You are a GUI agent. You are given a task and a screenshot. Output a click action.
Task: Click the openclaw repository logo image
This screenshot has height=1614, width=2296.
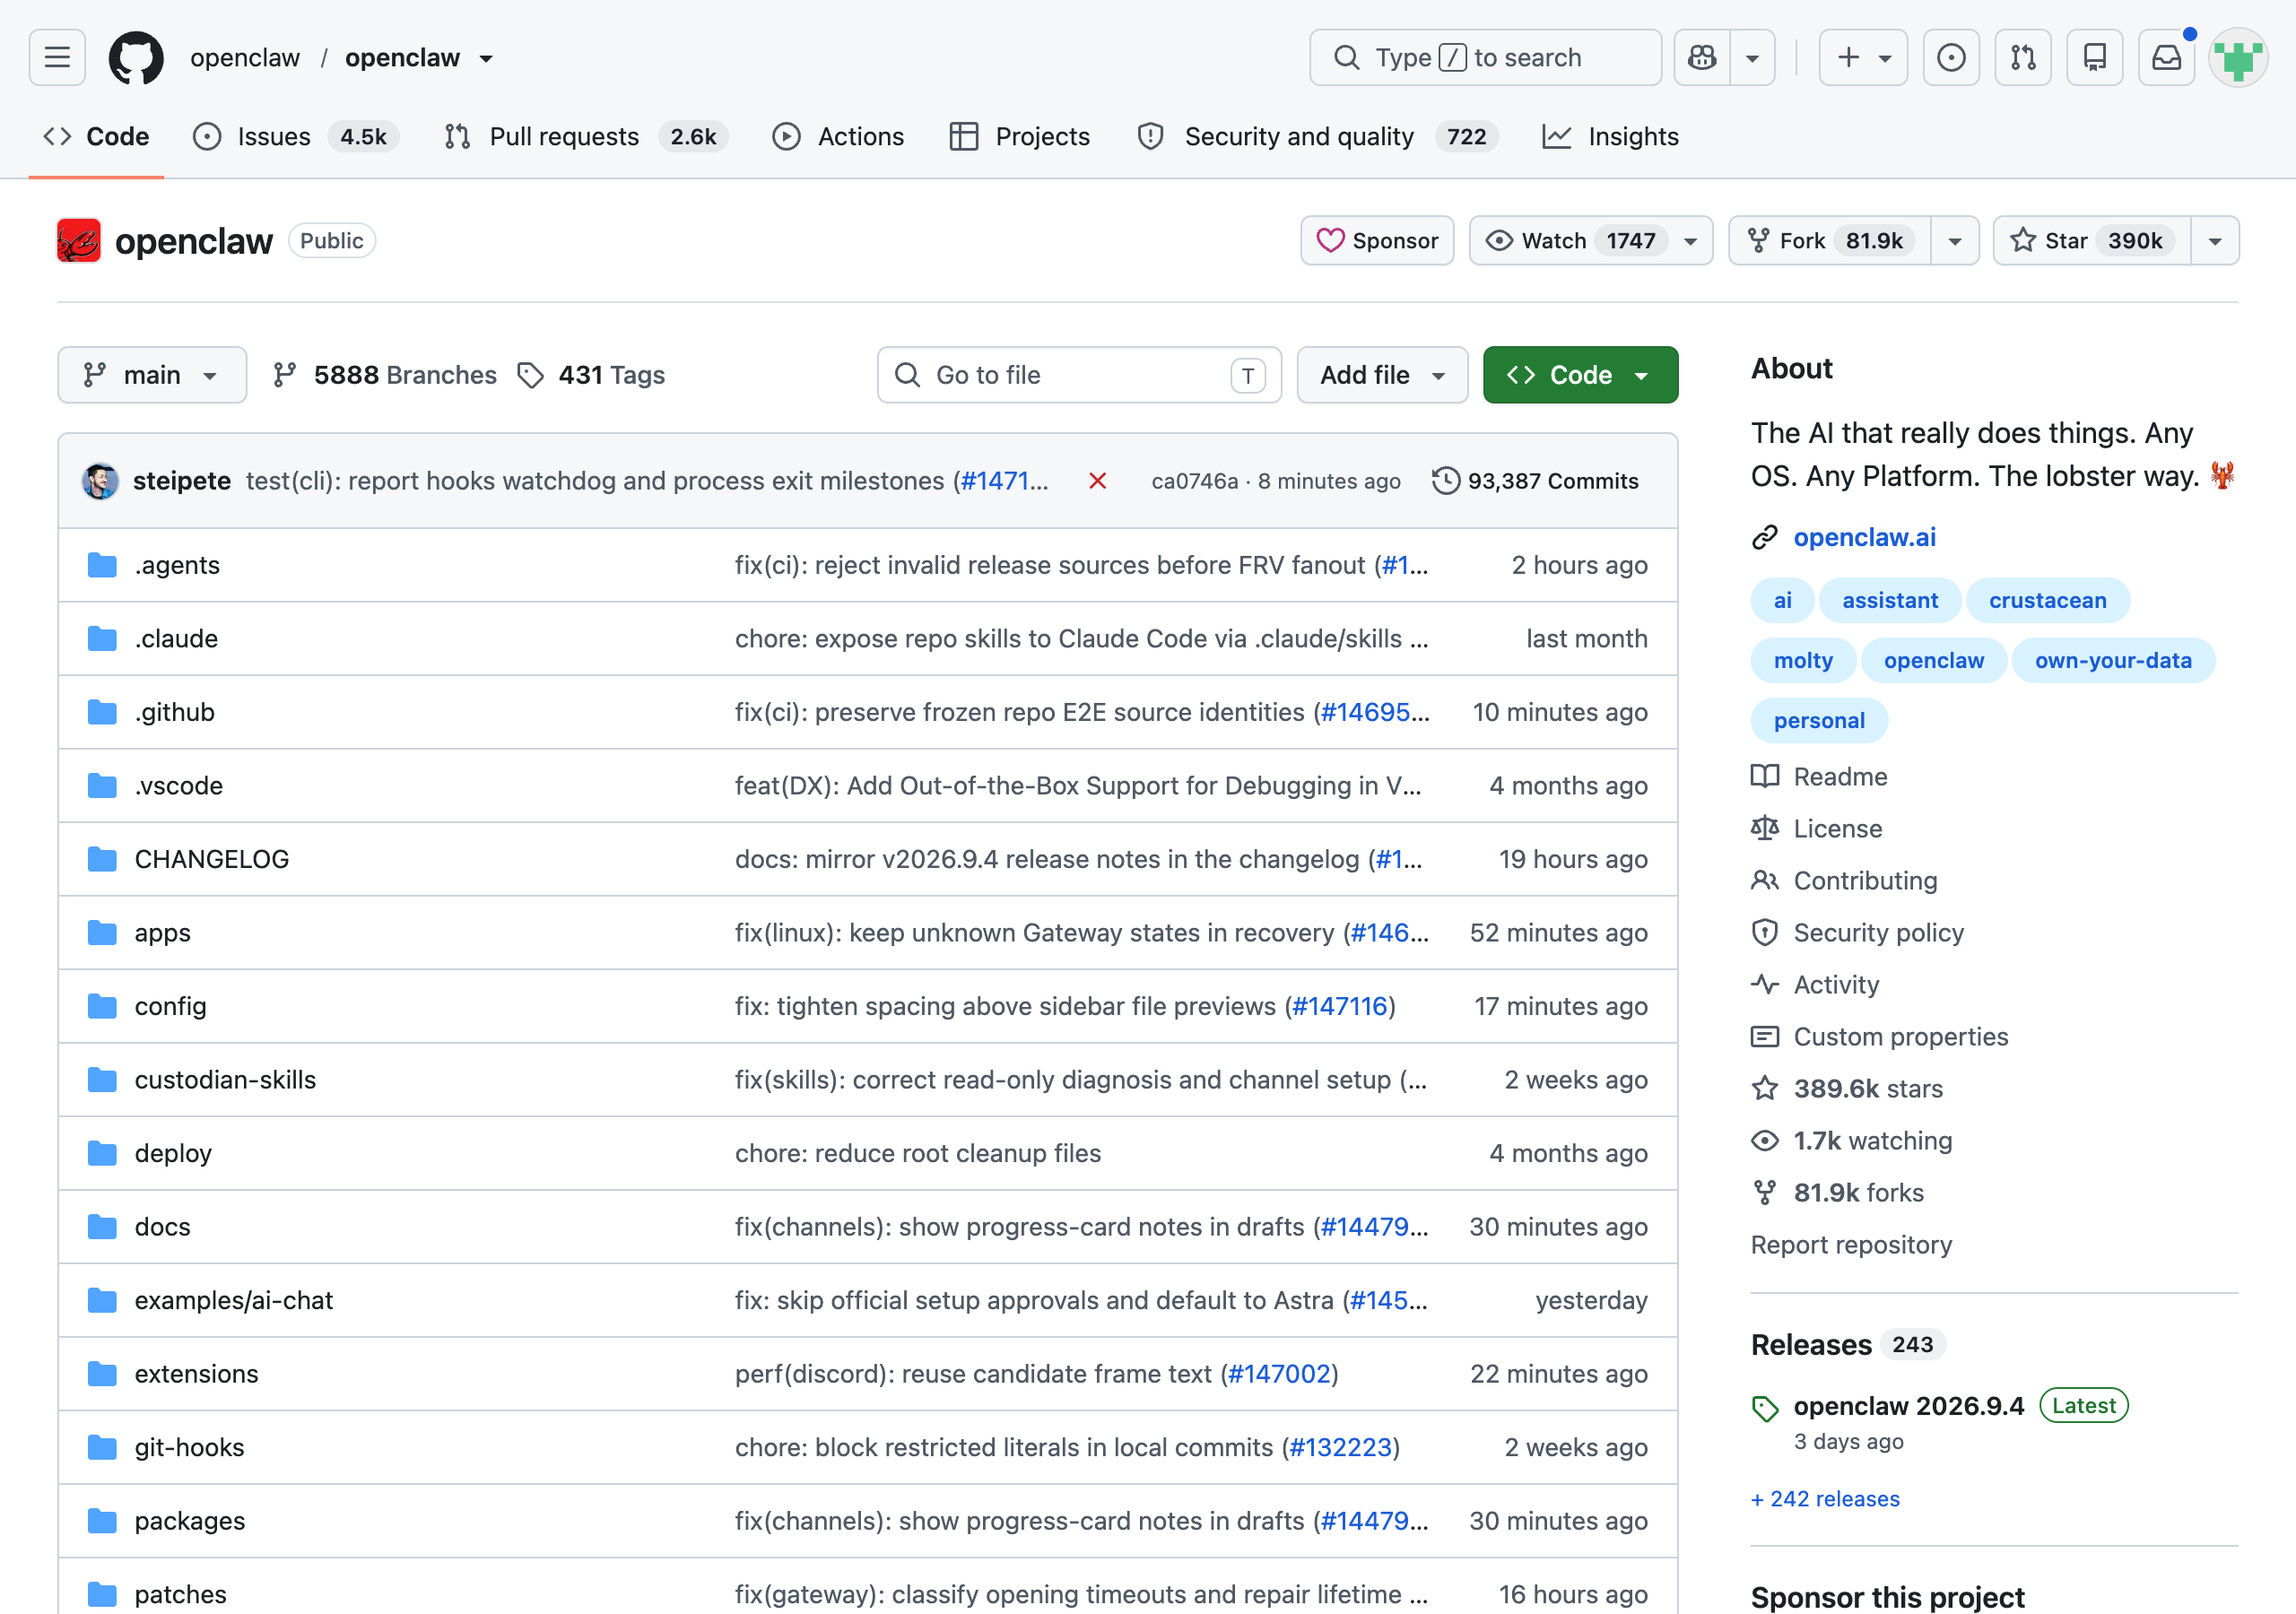79,240
